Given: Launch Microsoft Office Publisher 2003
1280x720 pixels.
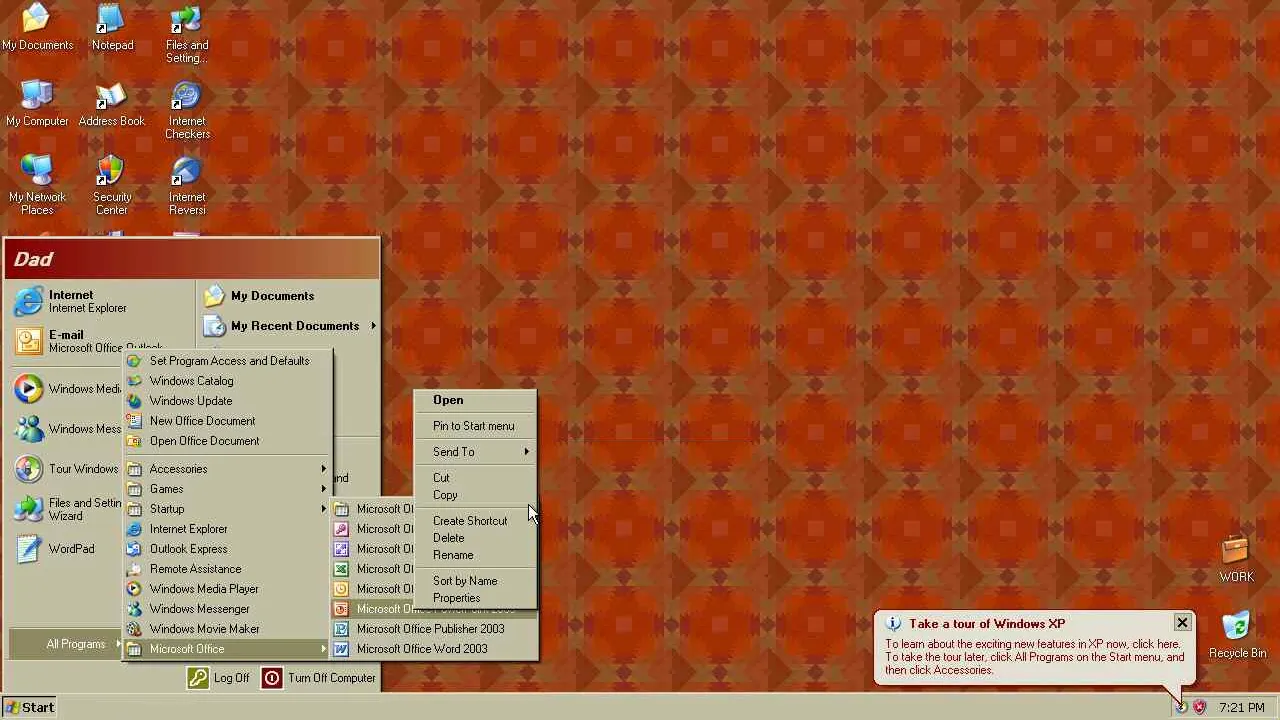Looking at the screenshot, I should tap(435, 629).
